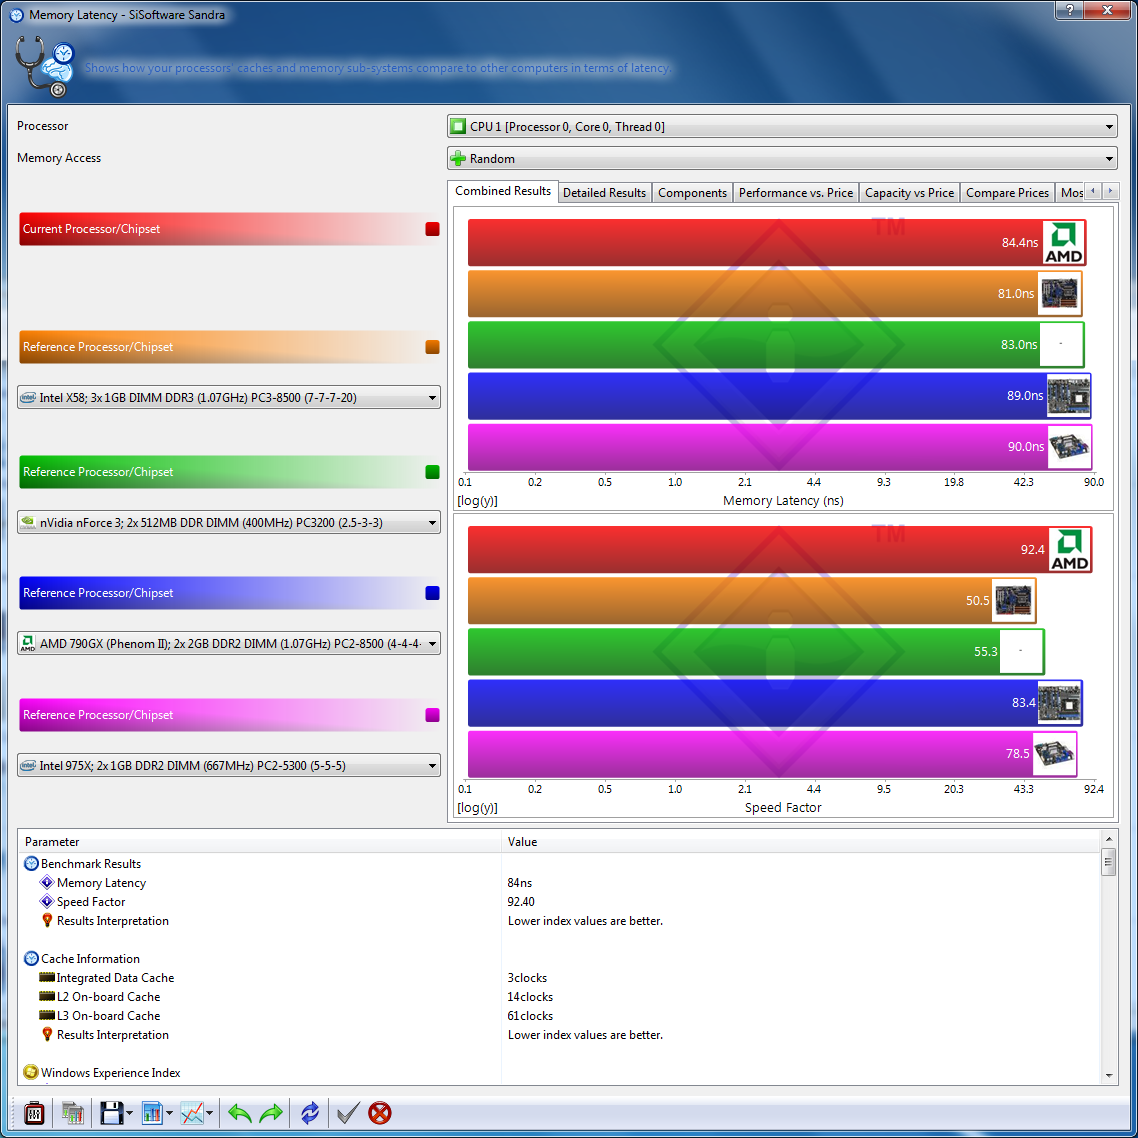Click motherboard thumbnail on 89.0ns blue bar
Image resolution: width=1138 pixels, height=1138 pixels.
click(1068, 396)
